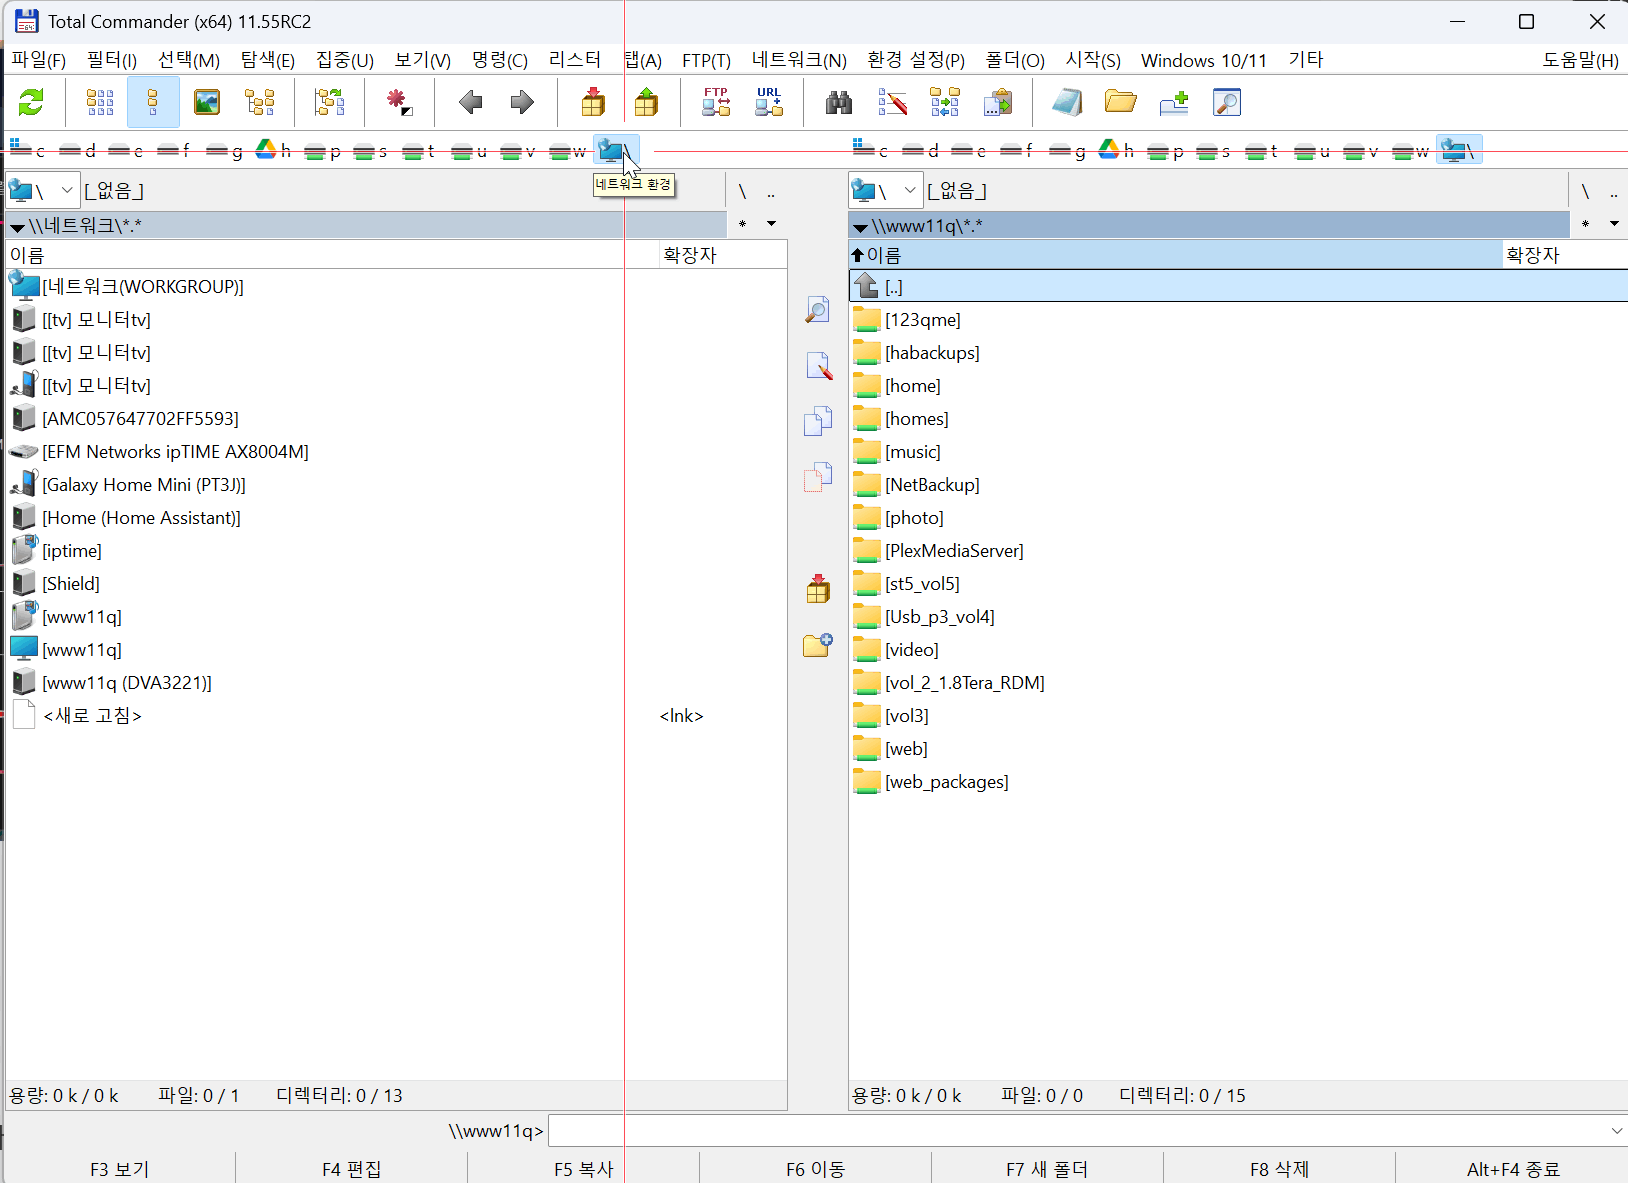Image resolution: width=1628 pixels, height=1183 pixels.
Task: Go back with the left arrow icon
Action: [x=470, y=102]
